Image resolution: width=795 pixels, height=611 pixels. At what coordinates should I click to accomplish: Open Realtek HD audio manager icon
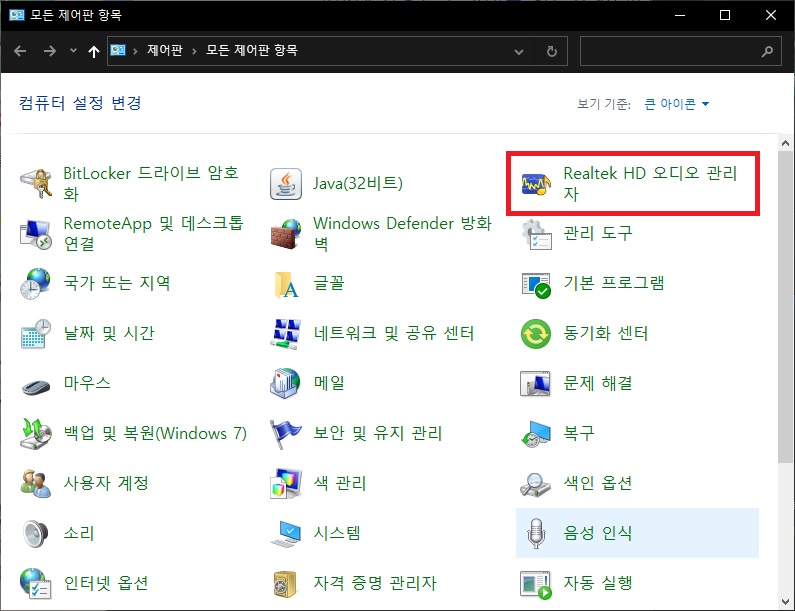(536, 184)
